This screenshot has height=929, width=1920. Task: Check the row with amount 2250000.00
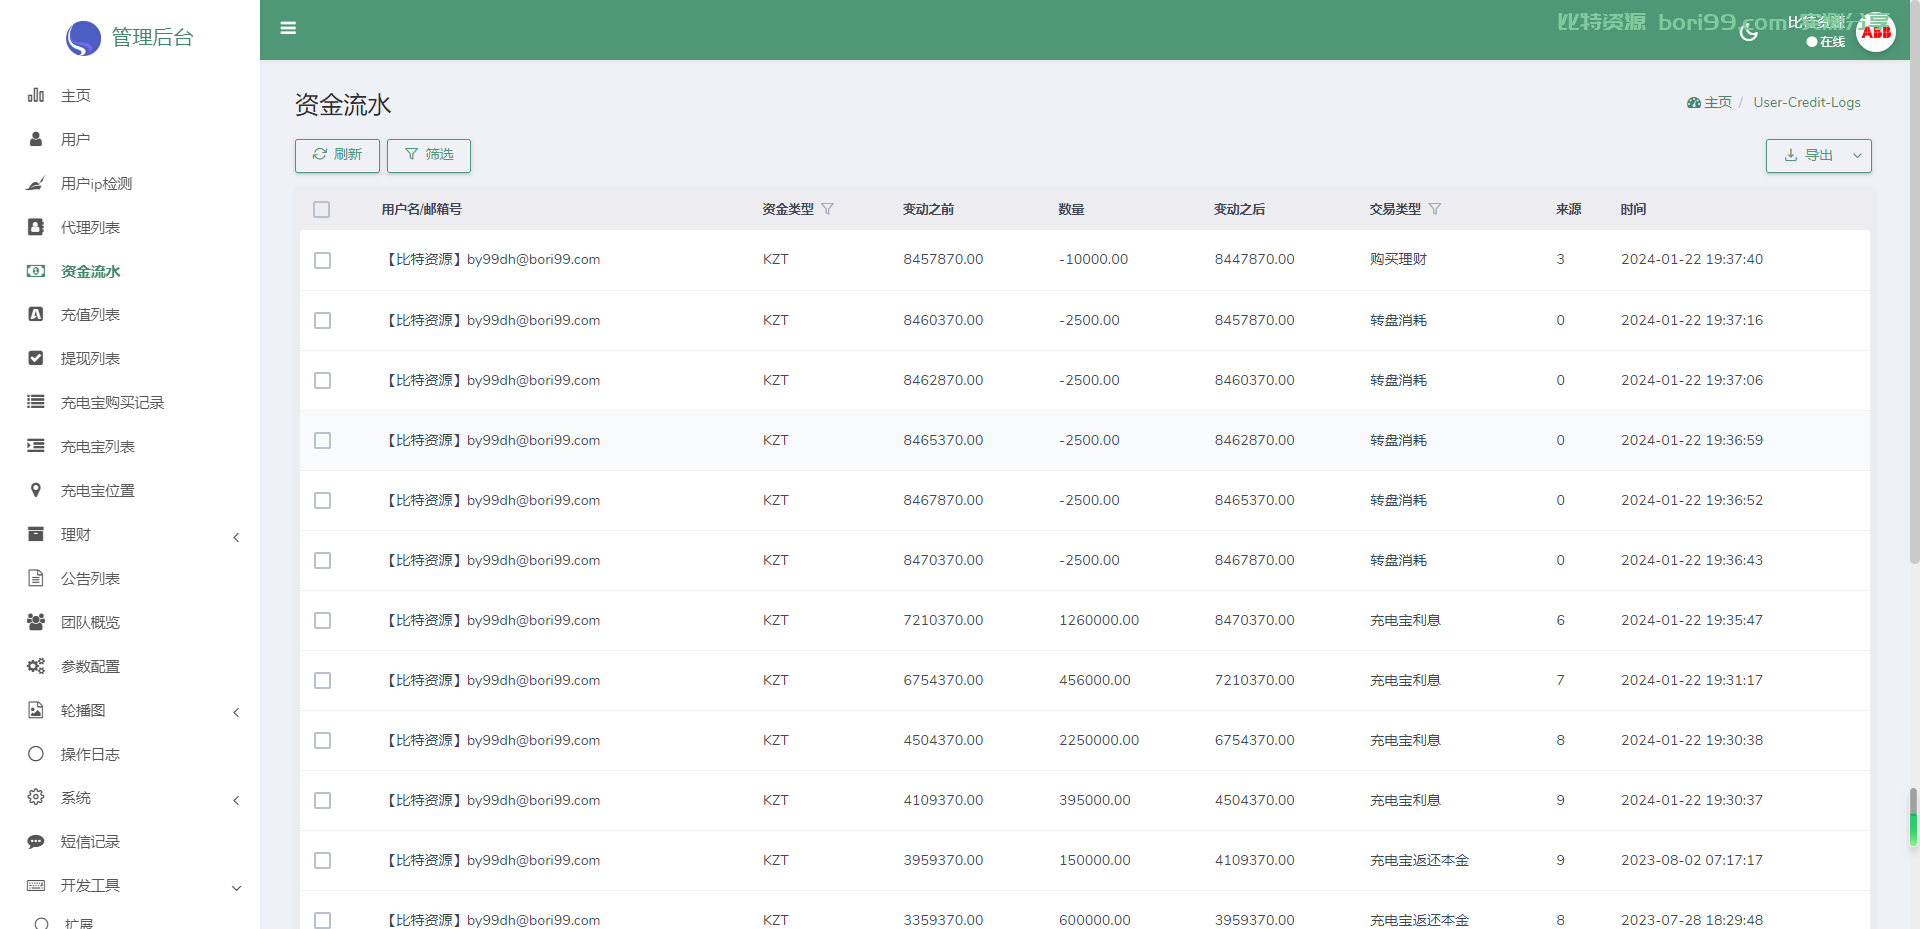[322, 740]
